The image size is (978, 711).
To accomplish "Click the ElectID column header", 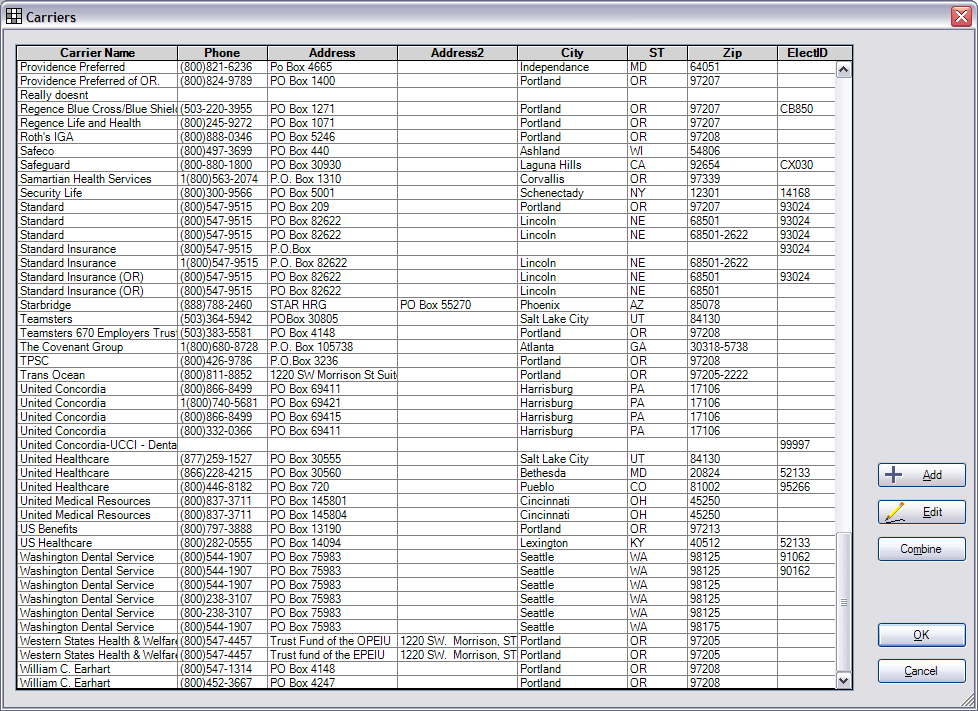I will tap(808, 53).
